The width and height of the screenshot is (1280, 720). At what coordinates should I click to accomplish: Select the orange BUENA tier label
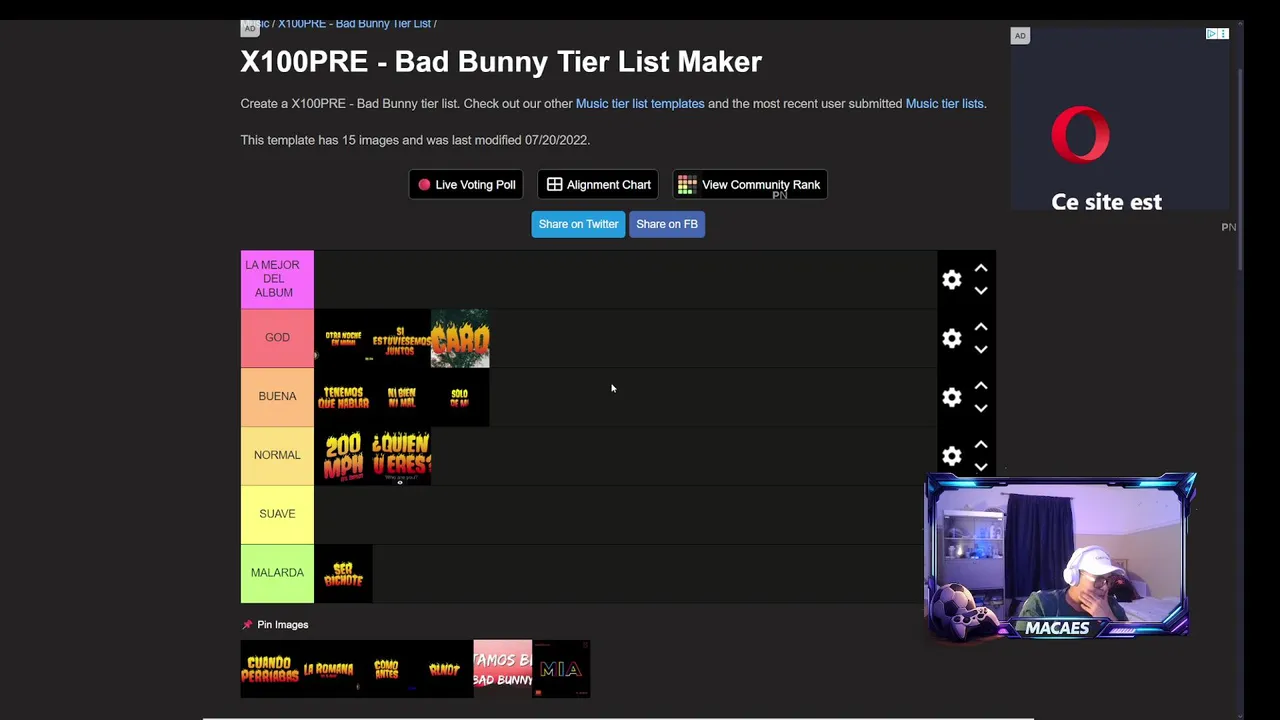point(277,397)
